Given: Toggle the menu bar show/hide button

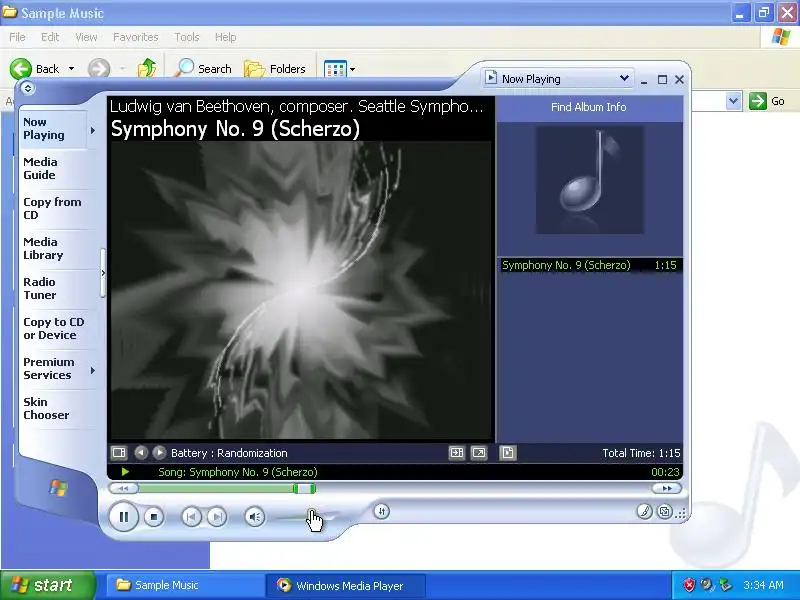Looking at the screenshot, I should coord(28,88).
